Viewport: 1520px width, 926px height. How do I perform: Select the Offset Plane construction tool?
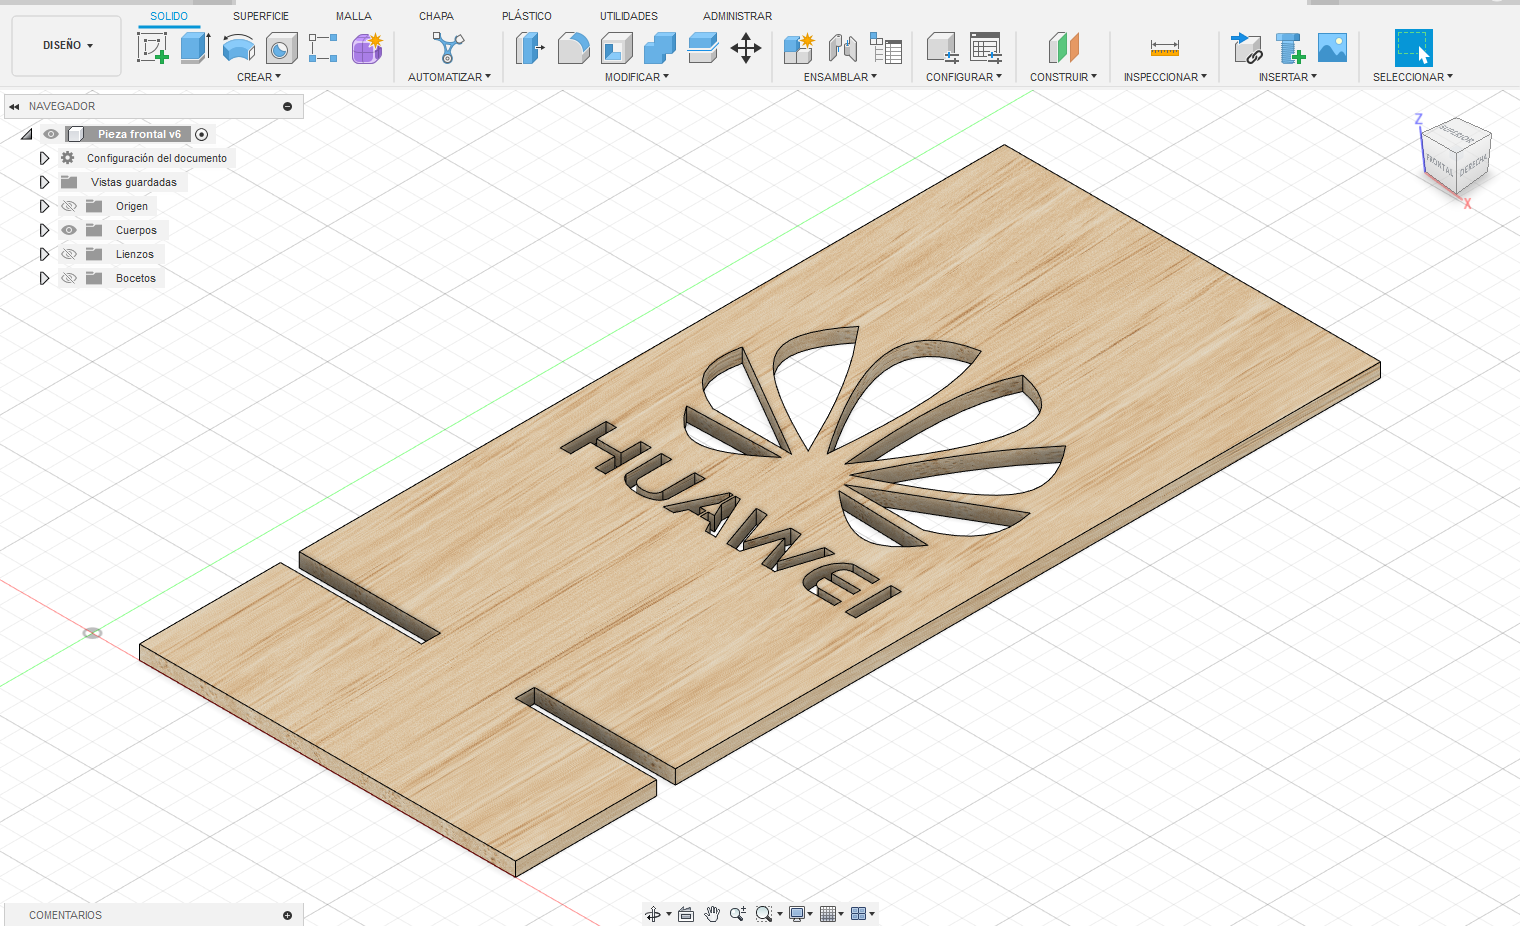coord(1063,48)
